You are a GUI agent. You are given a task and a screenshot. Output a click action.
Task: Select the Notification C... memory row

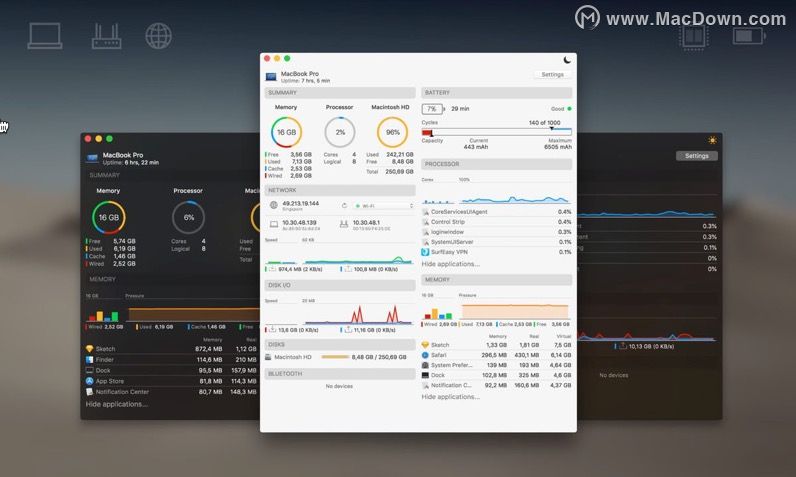[496, 385]
